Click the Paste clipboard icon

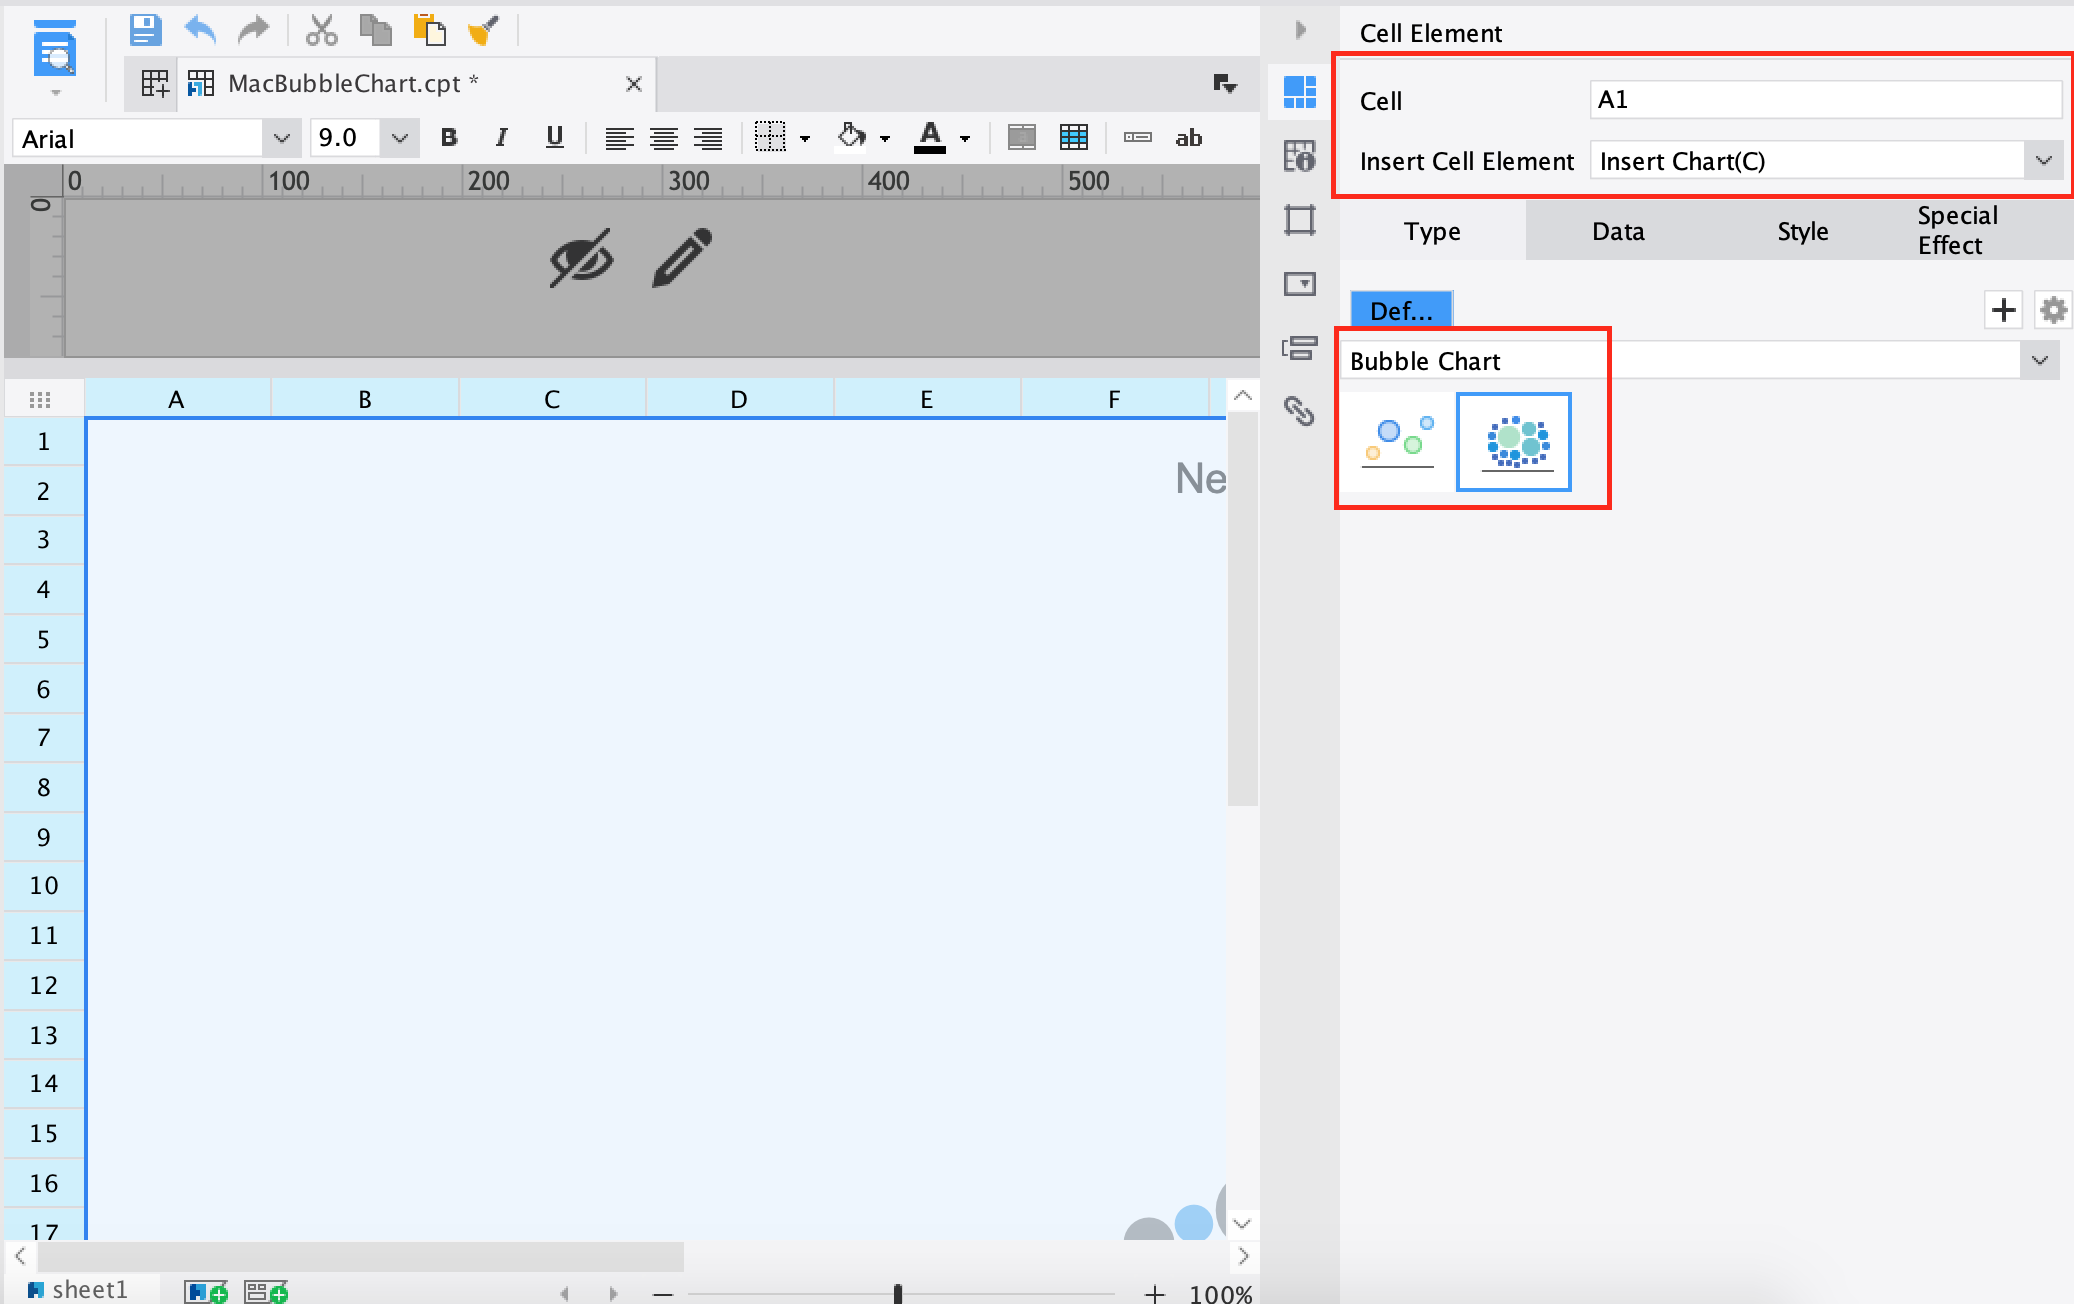point(429,30)
